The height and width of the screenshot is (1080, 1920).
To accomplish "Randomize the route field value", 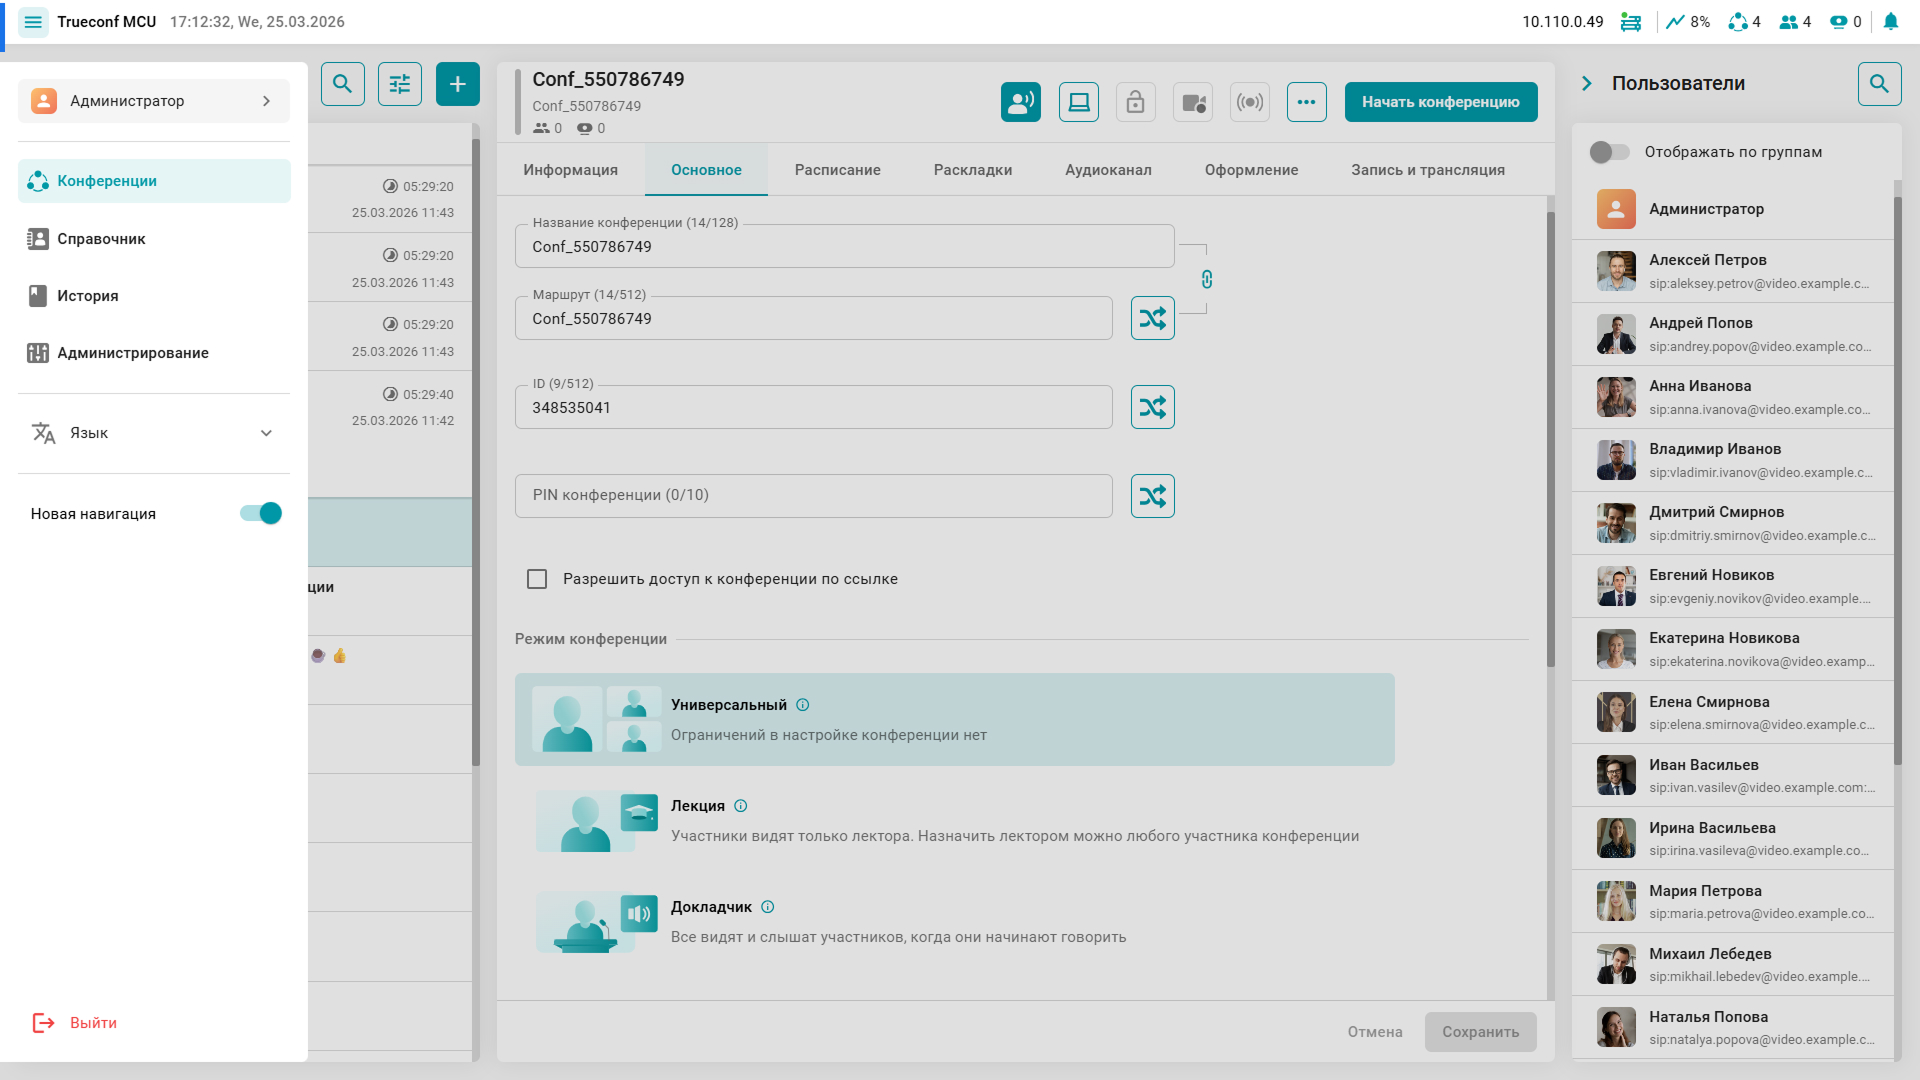I will 1153,318.
